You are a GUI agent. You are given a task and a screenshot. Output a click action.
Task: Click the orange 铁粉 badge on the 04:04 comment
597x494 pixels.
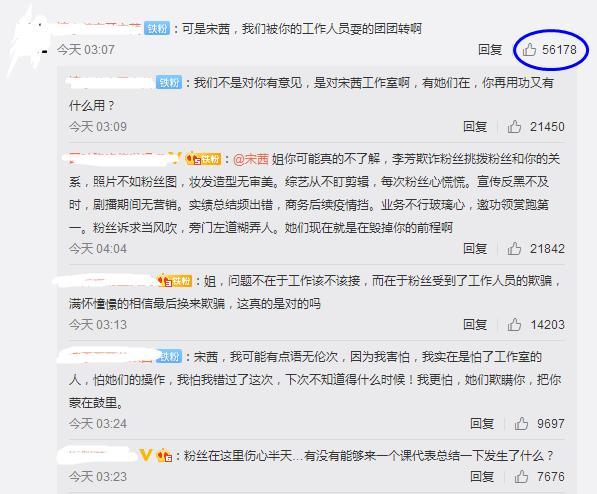coord(203,158)
